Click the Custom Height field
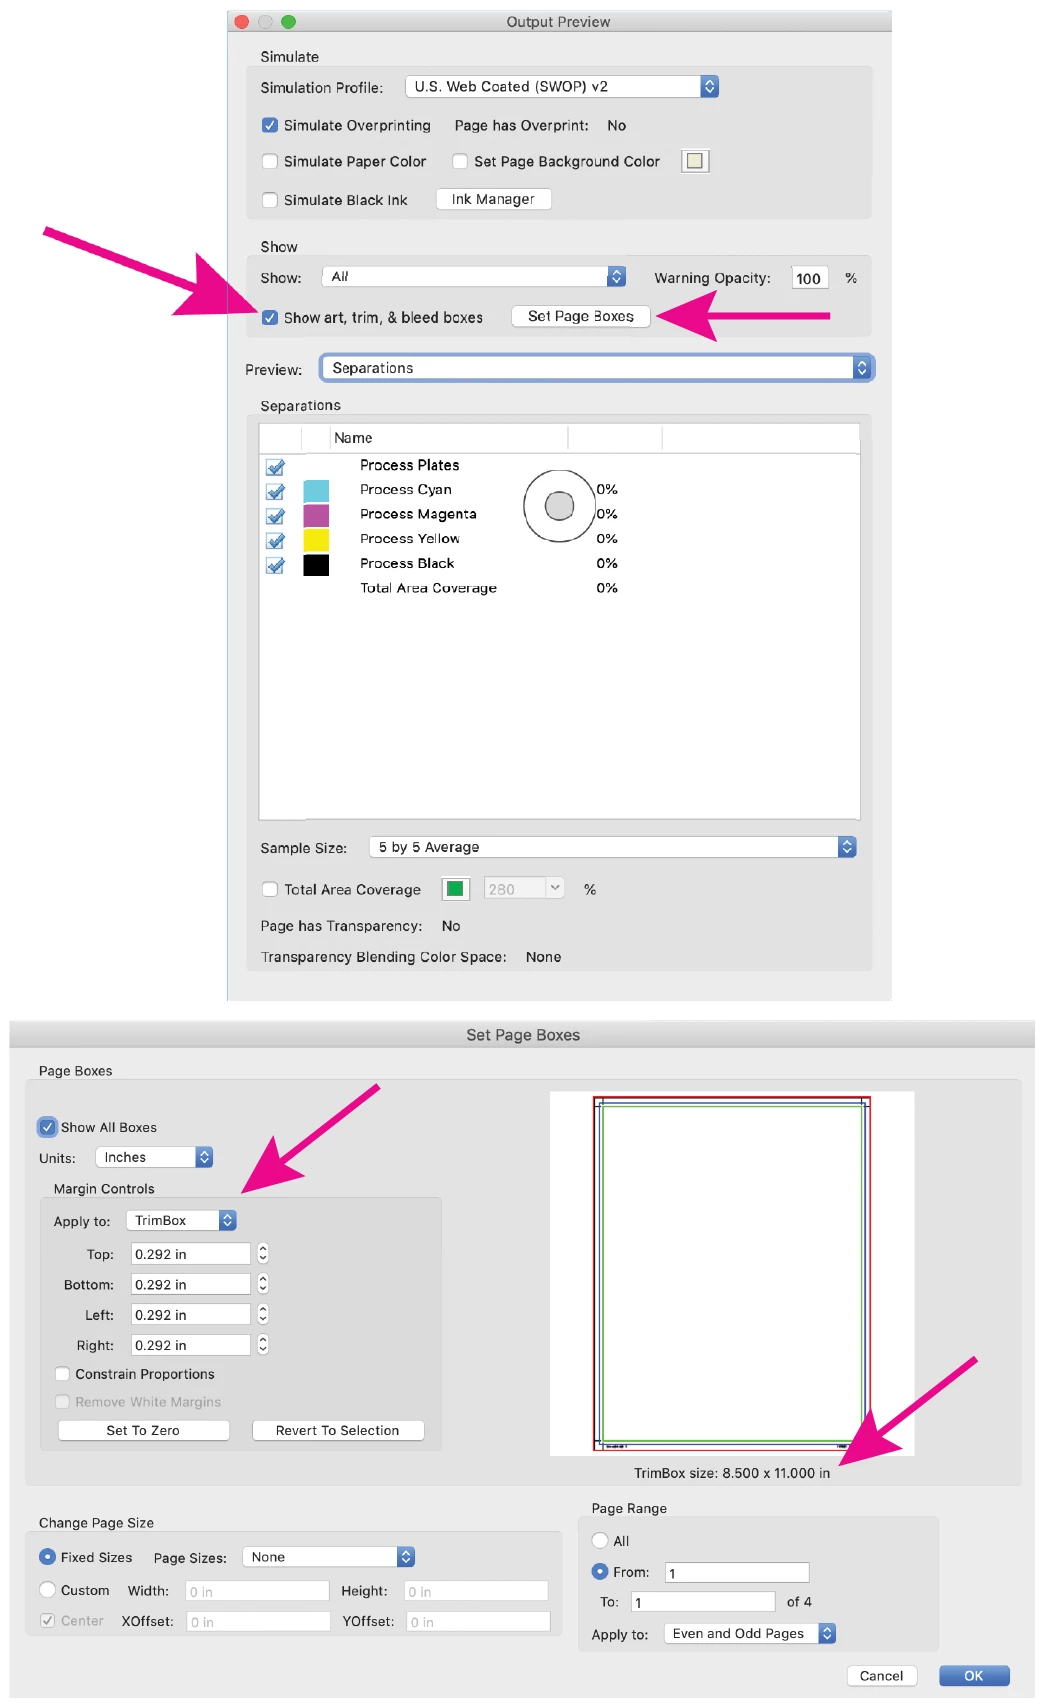The width and height of the screenshot is (1042, 1704). coord(476,1591)
